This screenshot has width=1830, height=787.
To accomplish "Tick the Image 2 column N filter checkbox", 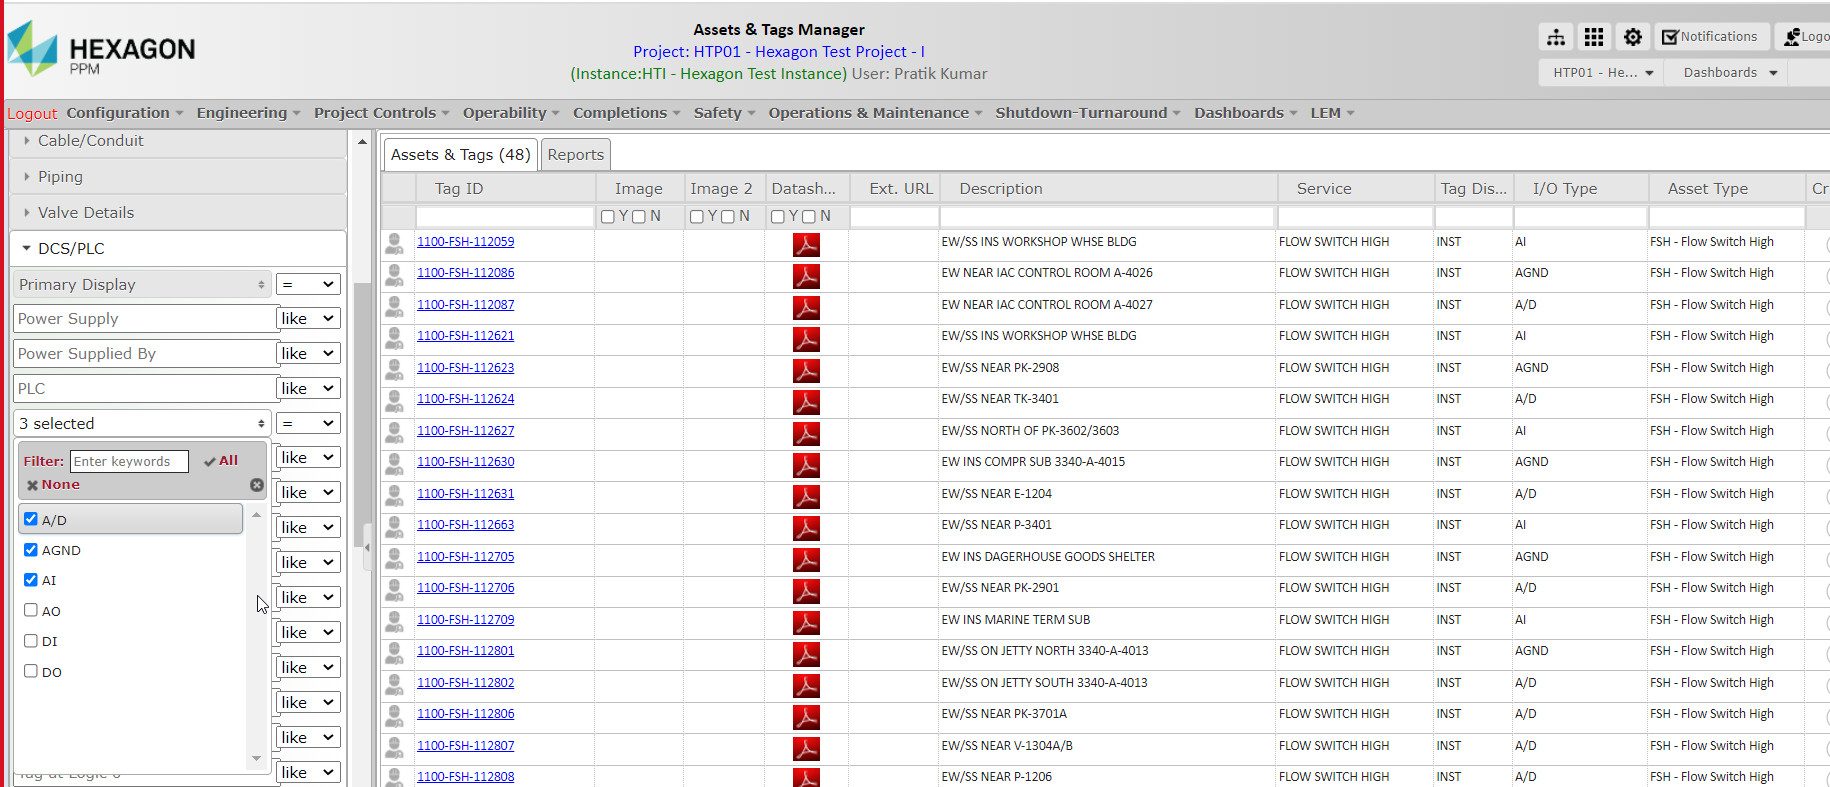I will 728,217.
